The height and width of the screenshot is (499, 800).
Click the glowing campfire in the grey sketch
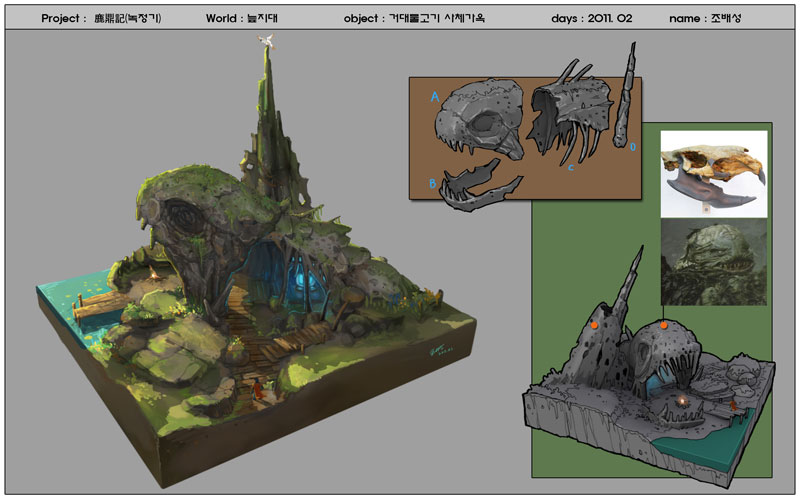coord(684,401)
